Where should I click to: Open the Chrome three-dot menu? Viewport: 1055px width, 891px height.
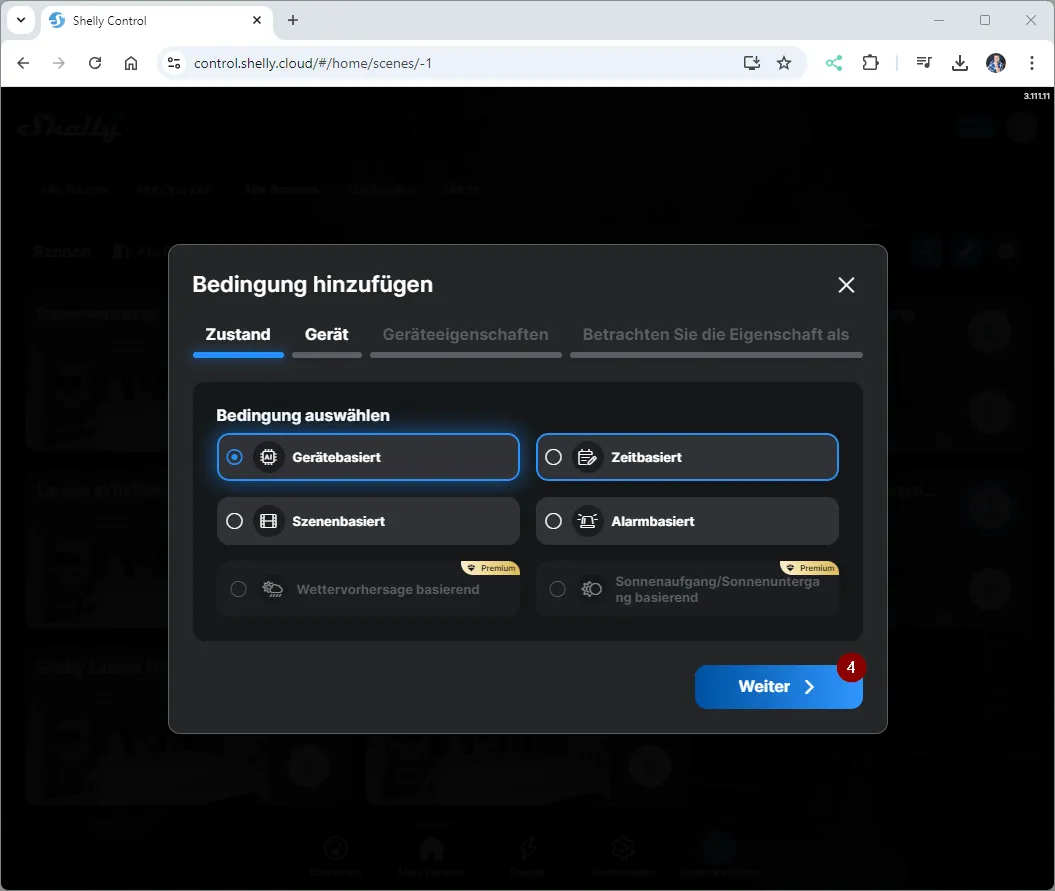pyautogui.click(x=1032, y=63)
